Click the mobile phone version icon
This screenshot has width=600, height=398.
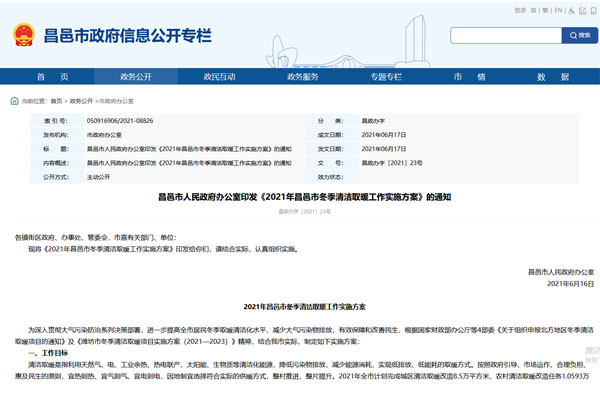tap(593, 11)
